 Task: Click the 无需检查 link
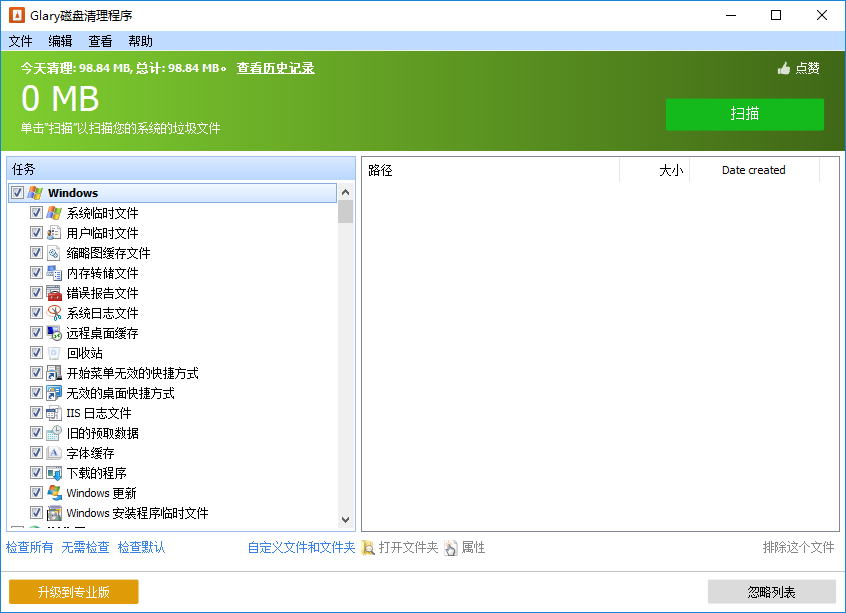pos(85,547)
